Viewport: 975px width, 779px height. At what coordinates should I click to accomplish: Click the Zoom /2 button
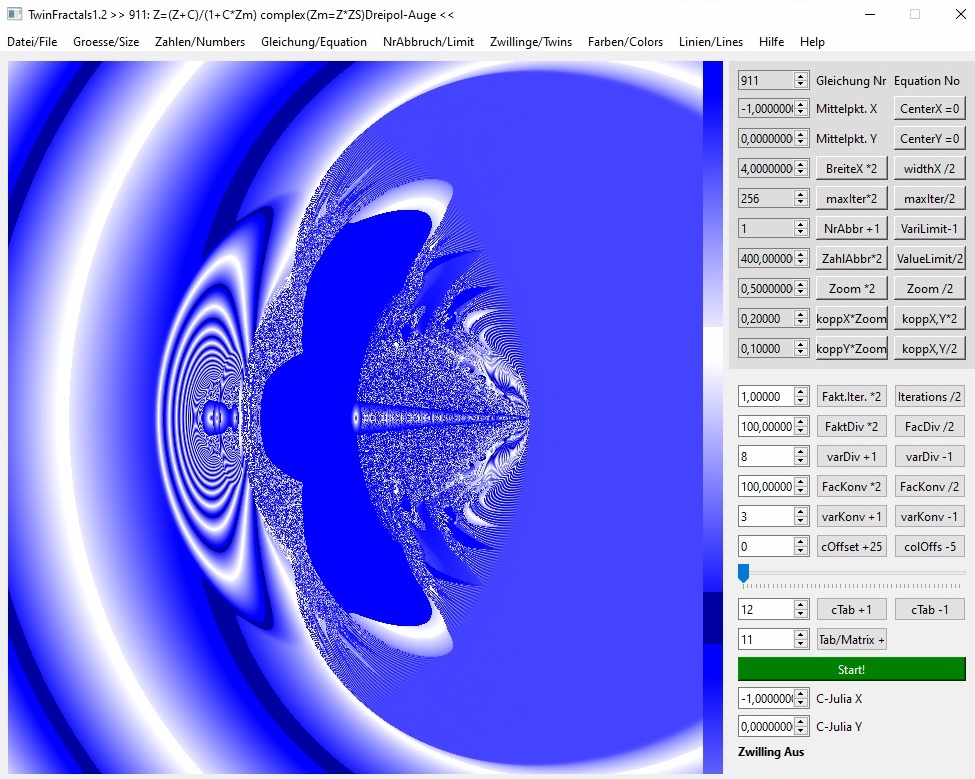(930, 288)
